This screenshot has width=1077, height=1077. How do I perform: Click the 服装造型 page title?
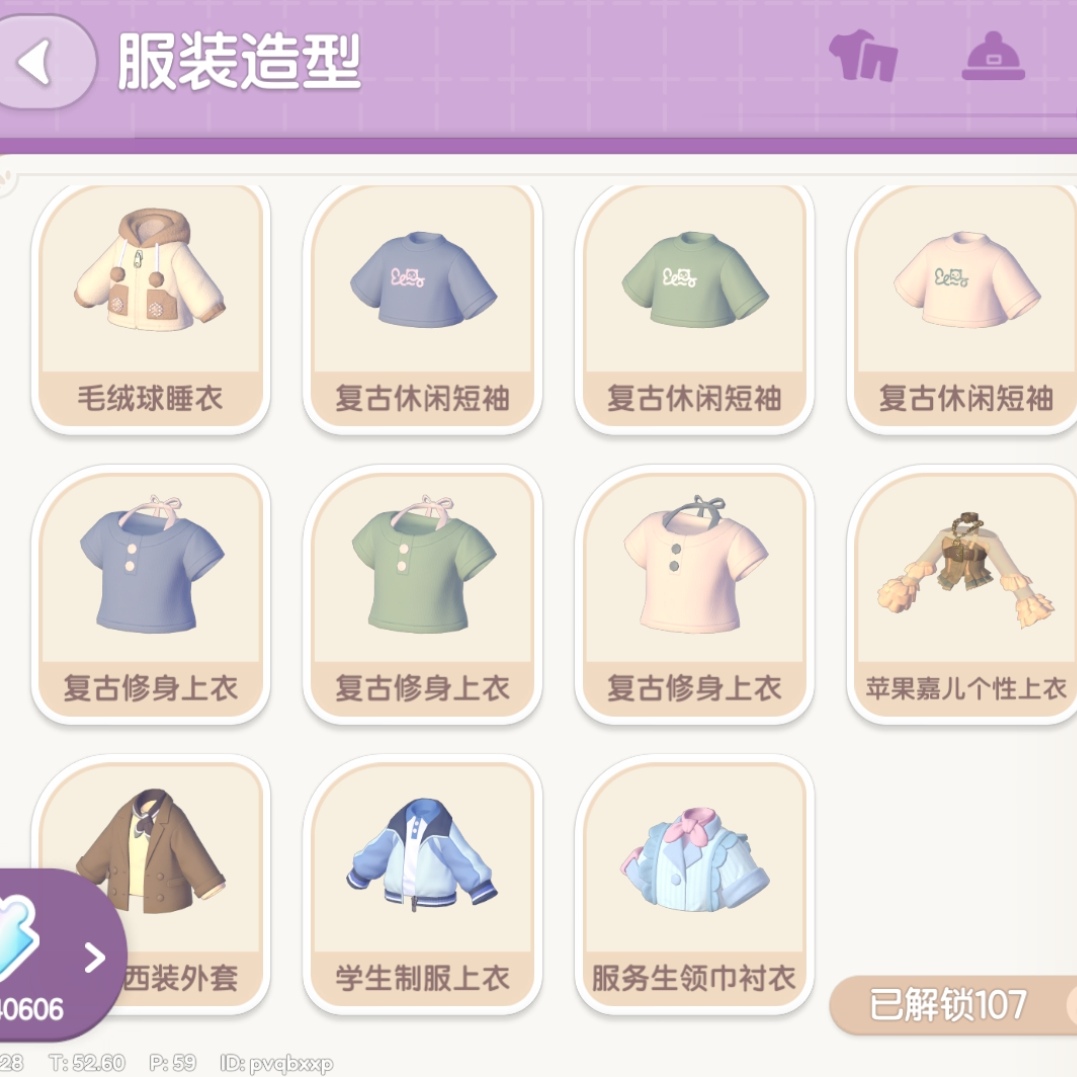[x=239, y=62]
